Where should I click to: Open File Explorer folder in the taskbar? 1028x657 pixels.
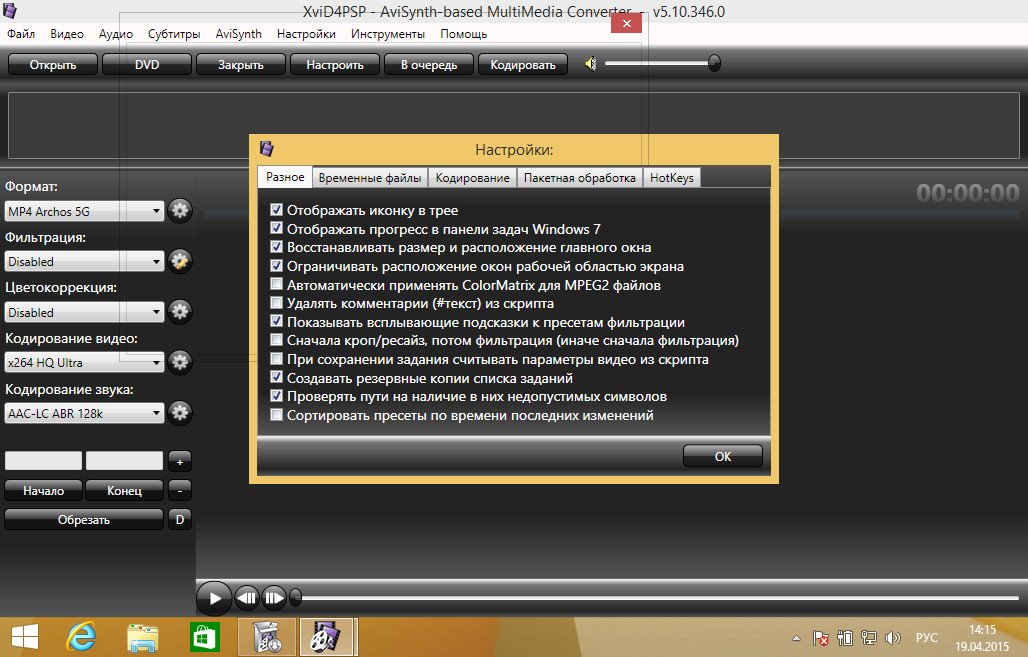143,636
